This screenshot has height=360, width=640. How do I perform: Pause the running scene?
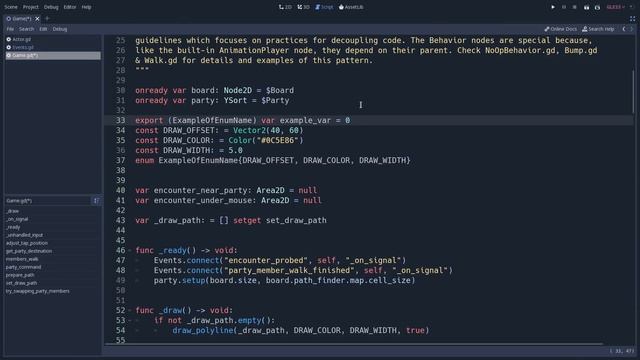click(x=564, y=7)
